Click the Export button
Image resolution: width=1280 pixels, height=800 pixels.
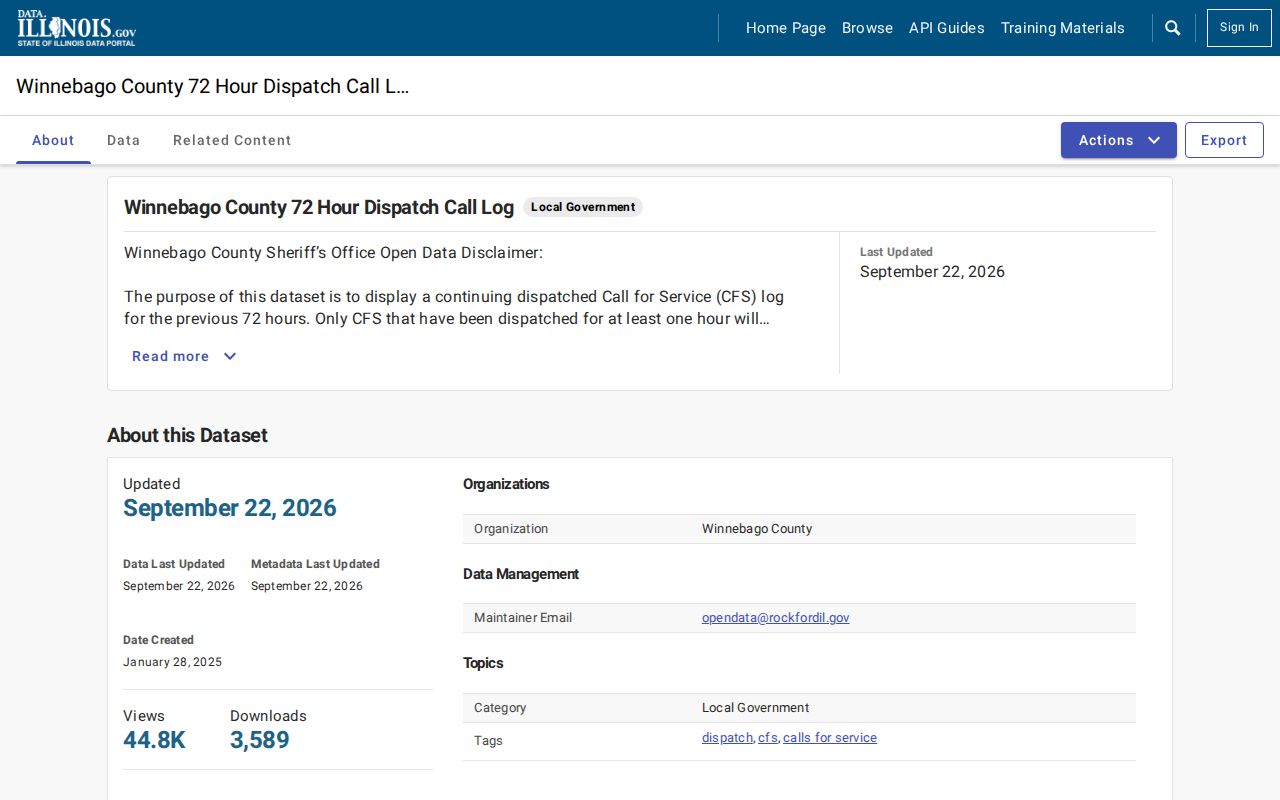[1224, 140]
